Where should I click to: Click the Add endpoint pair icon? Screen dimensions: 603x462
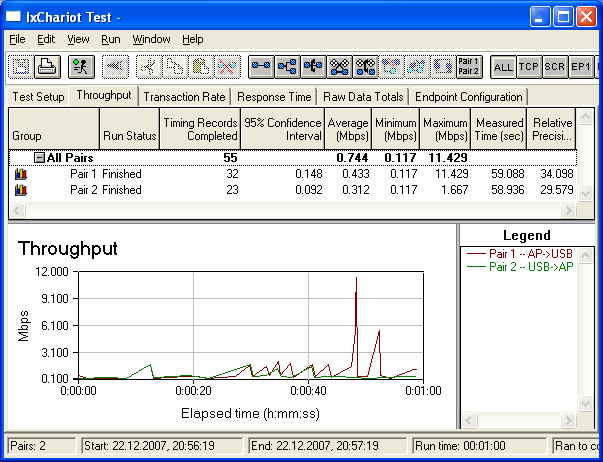pyautogui.click(x=261, y=67)
